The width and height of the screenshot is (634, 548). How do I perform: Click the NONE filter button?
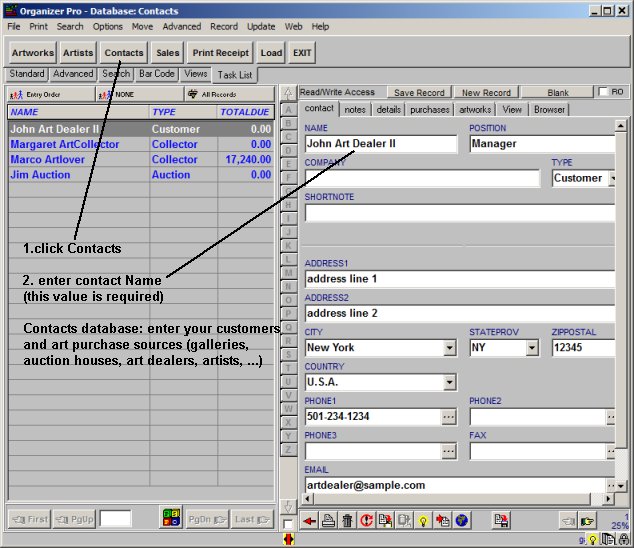coord(140,95)
